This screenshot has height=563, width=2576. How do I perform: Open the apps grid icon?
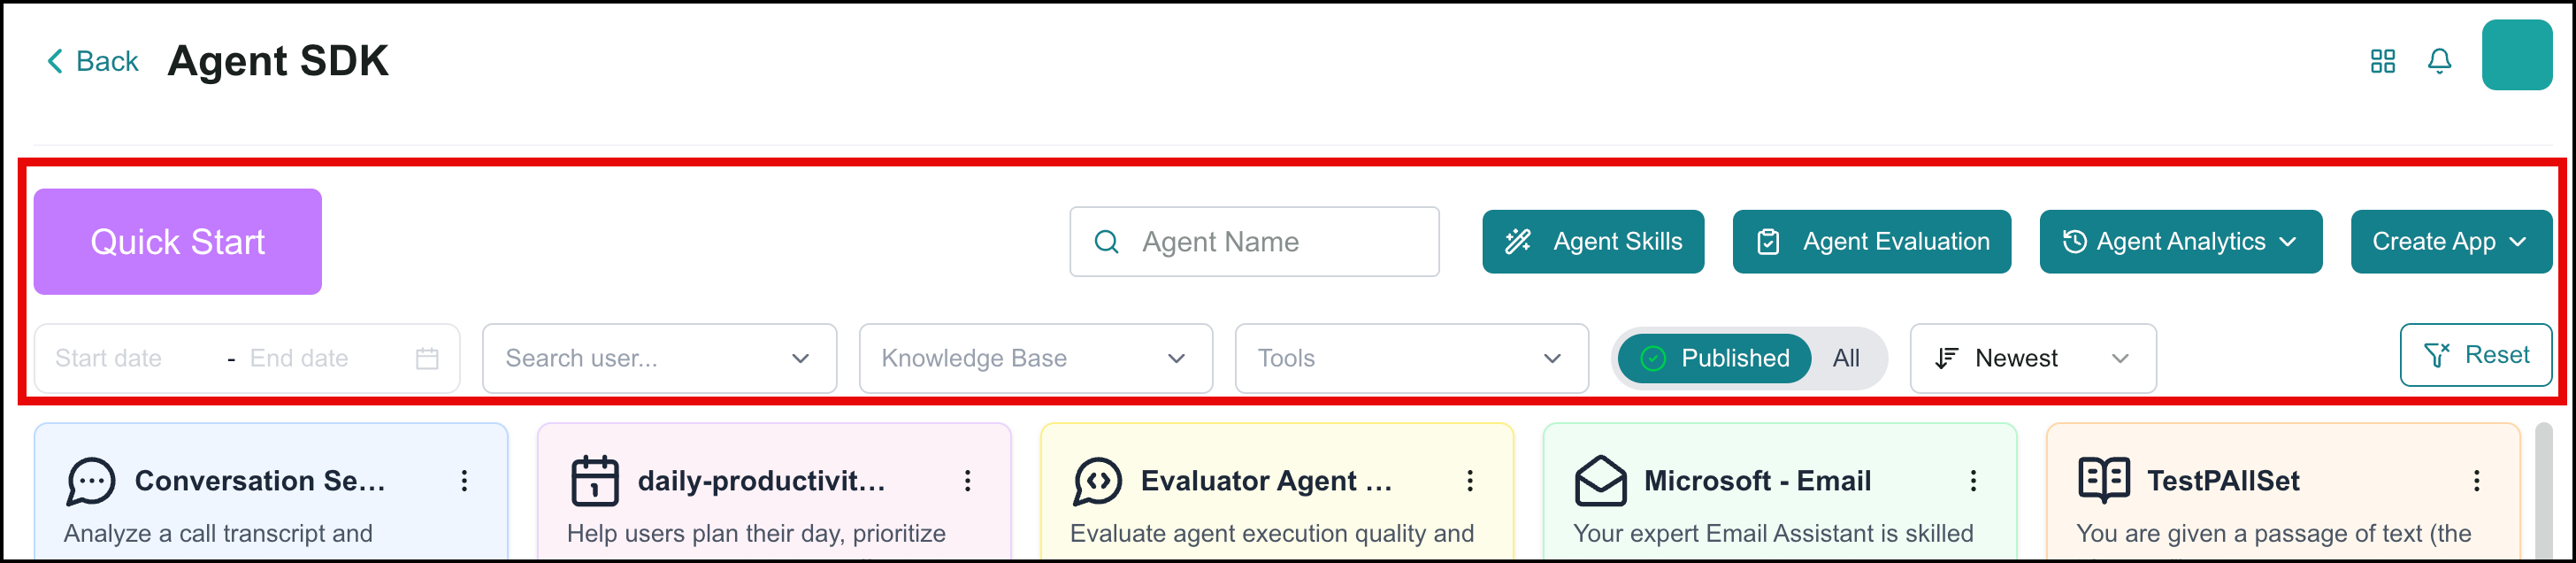[2383, 62]
